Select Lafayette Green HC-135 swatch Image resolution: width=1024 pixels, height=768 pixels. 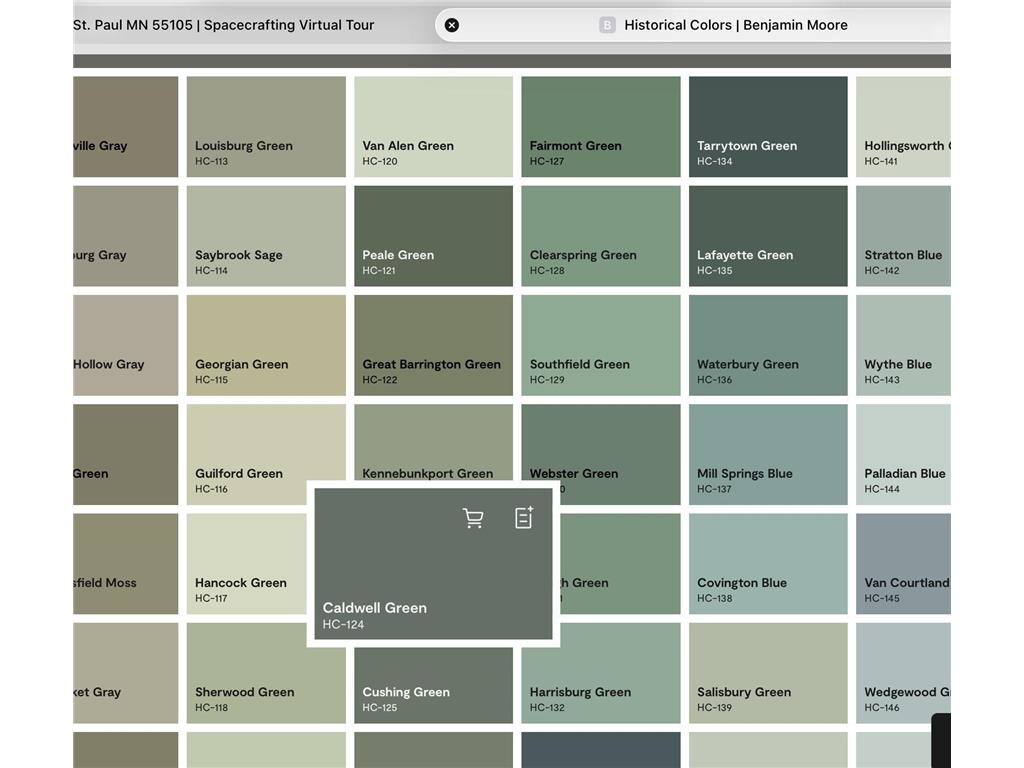768,236
